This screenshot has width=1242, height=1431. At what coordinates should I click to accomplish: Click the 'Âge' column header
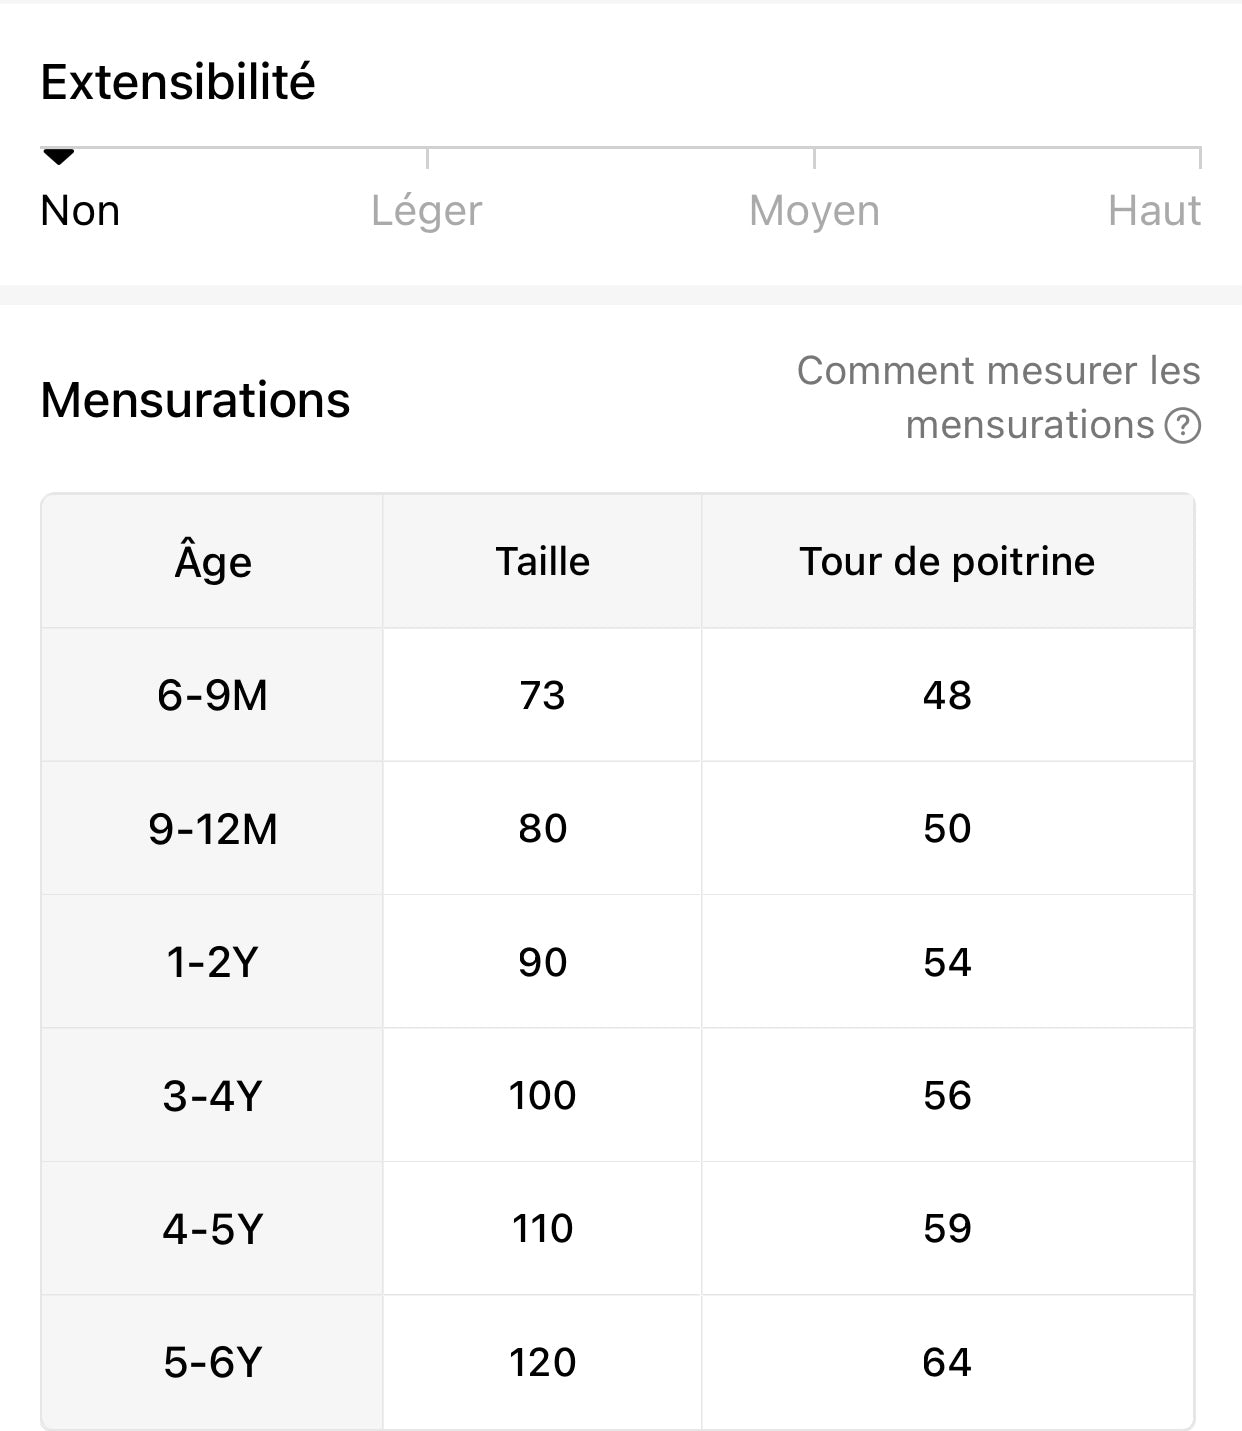click(x=212, y=562)
